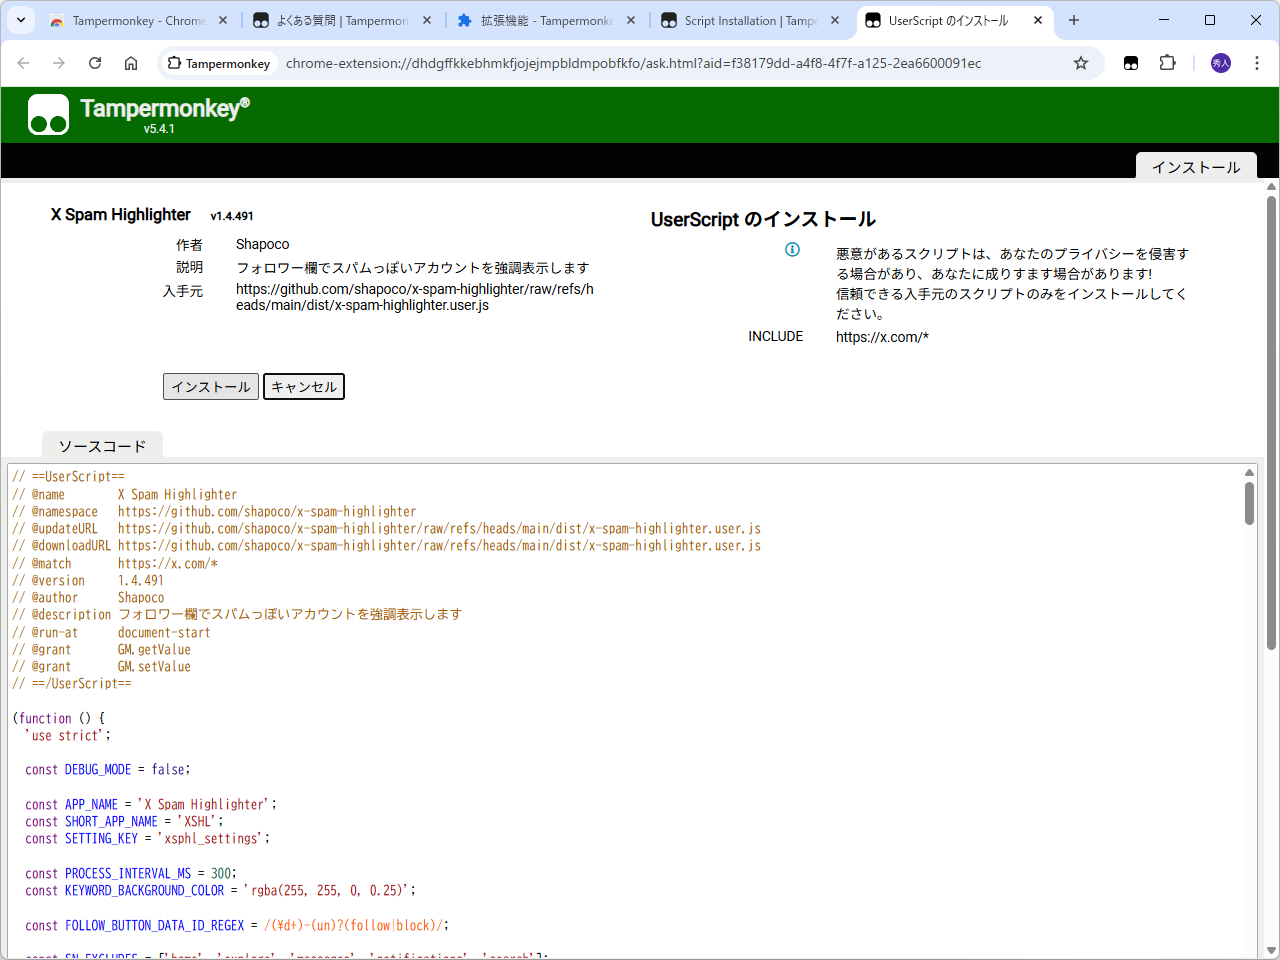
Task: Switch to the ソースコード tab
Action: coord(101,445)
